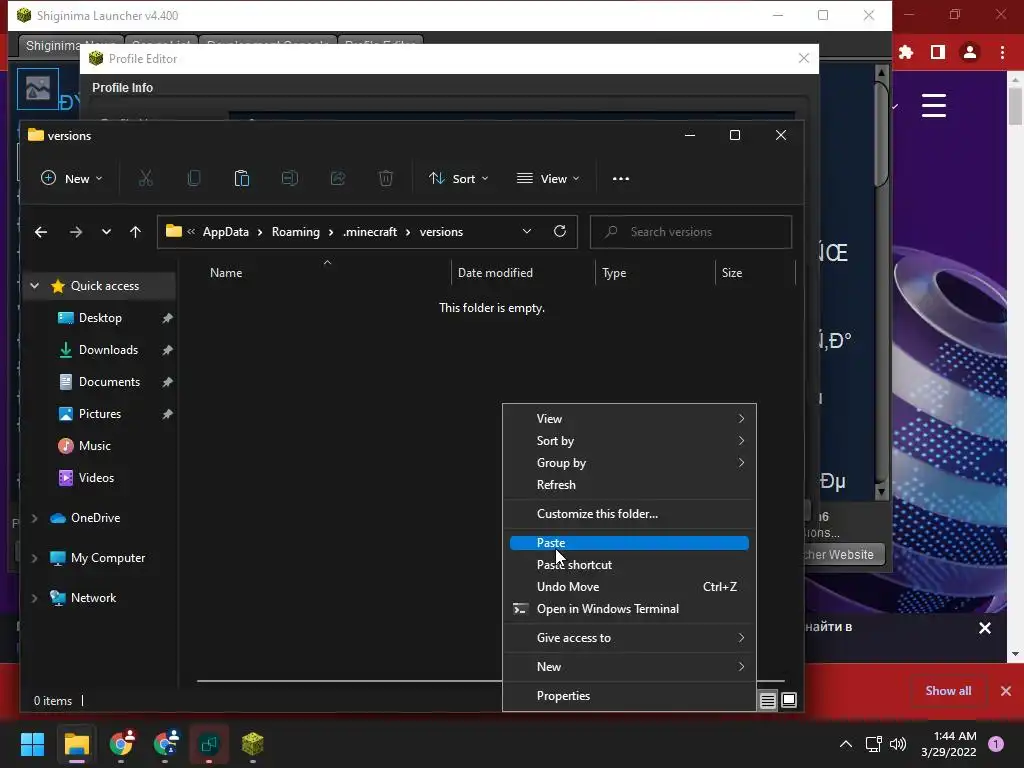Click the volume speaker tray icon
Image resolution: width=1024 pixels, height=768 pixels.
coord(898,744)
